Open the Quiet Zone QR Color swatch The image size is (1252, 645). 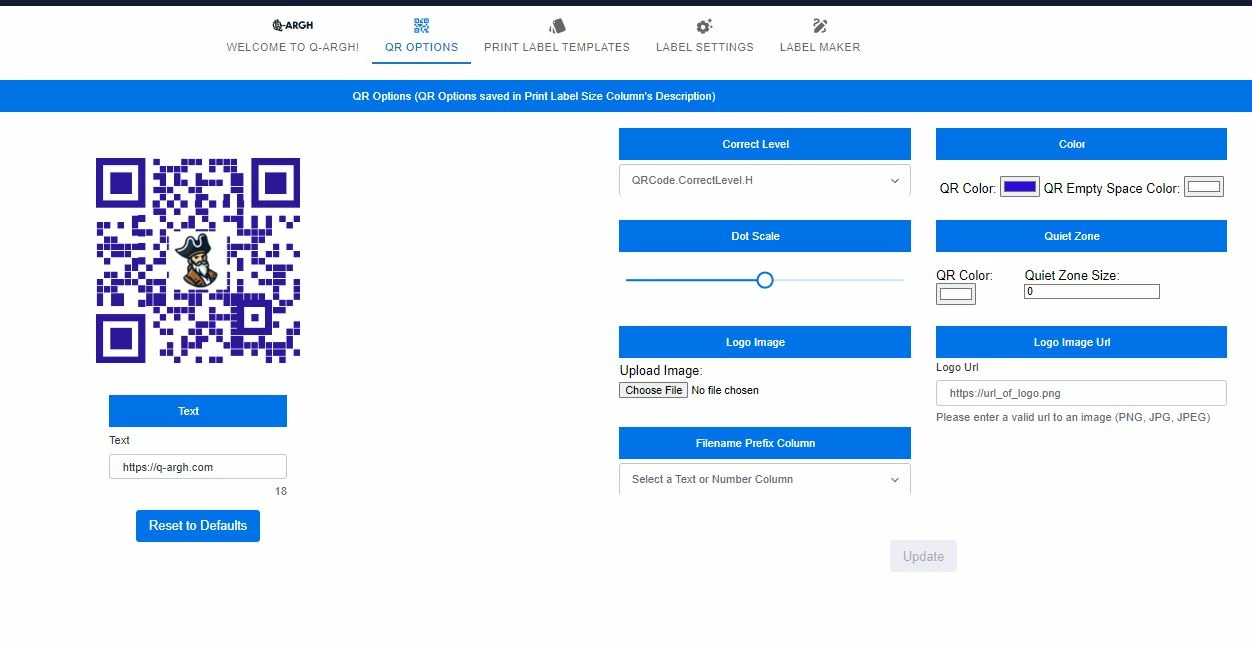[x=956, y=294]
